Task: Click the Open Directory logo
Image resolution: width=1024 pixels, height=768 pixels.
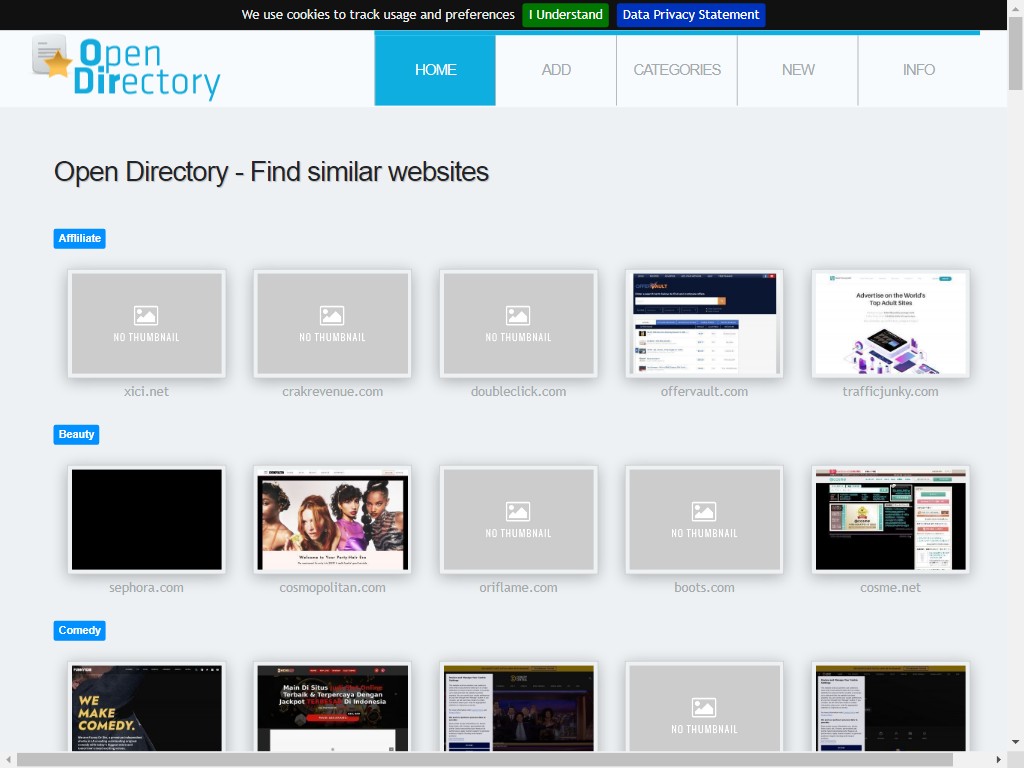Action: [126, 68]
